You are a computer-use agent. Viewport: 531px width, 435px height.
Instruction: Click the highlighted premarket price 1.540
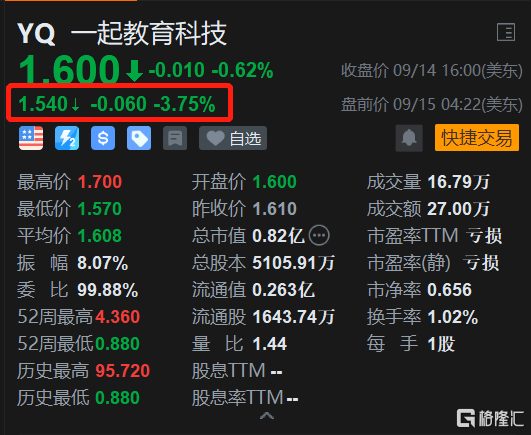(x=43, y=104)
